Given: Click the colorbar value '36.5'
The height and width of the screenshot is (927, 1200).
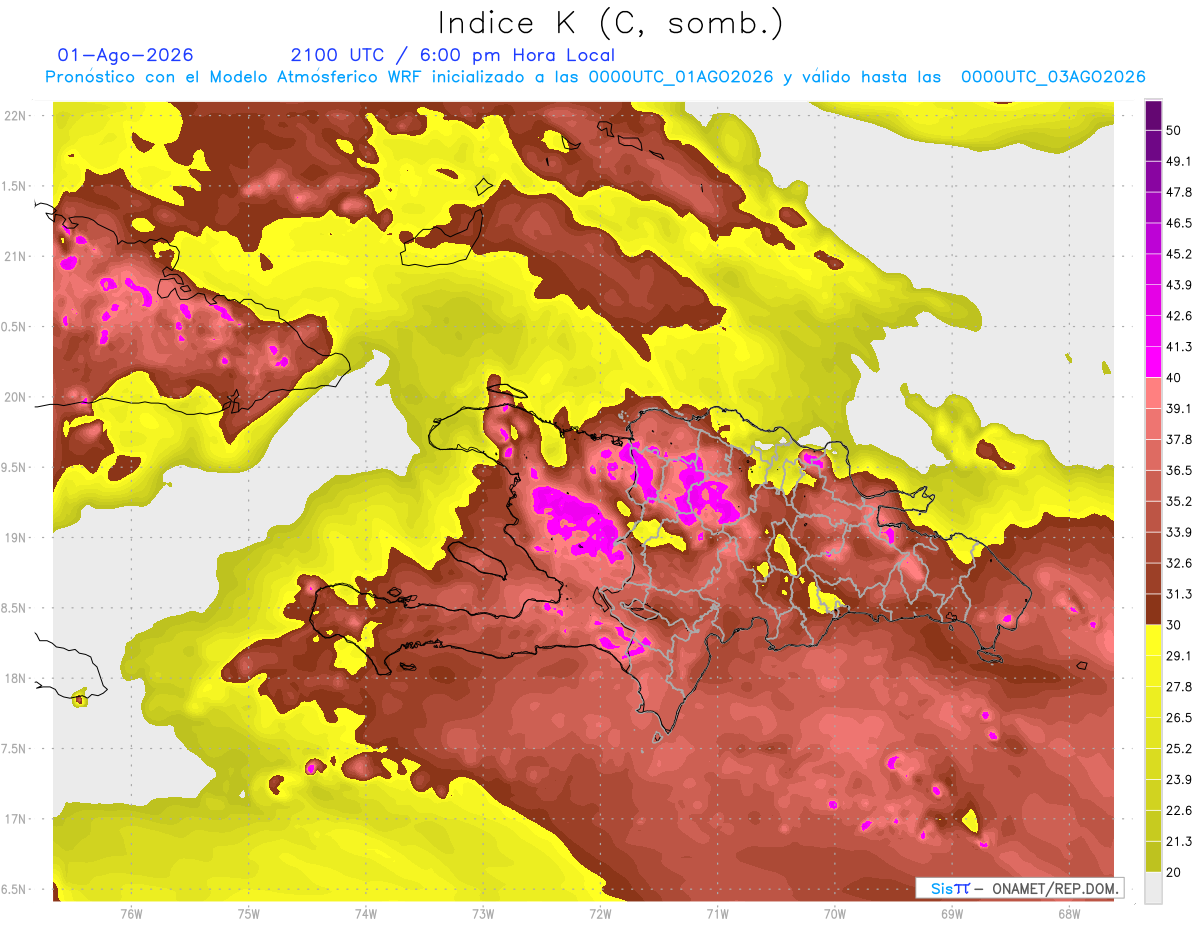Looking at the screenshot, I should [1178, 470].
